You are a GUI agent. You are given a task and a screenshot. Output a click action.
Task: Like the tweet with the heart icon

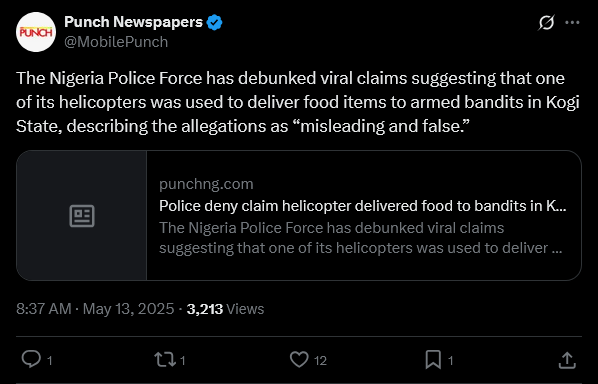(x=299, y=360)
